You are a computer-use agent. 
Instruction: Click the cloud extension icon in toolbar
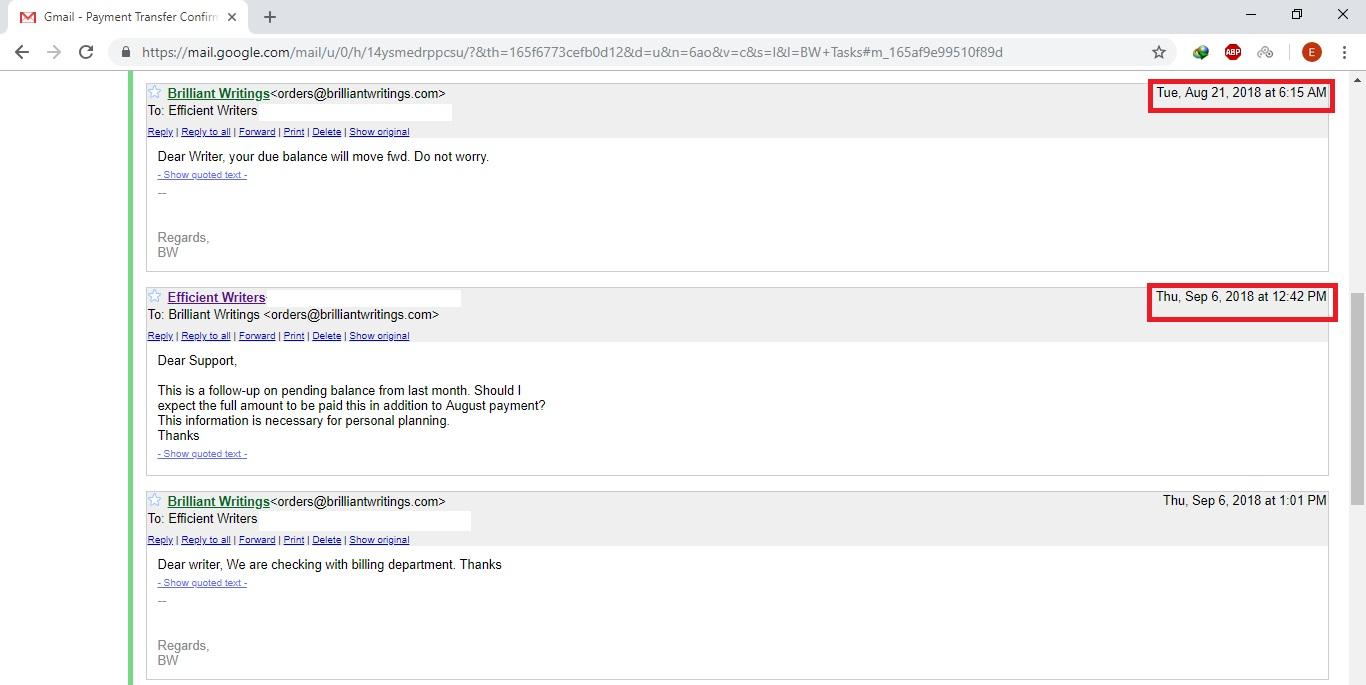point(1265,52)
